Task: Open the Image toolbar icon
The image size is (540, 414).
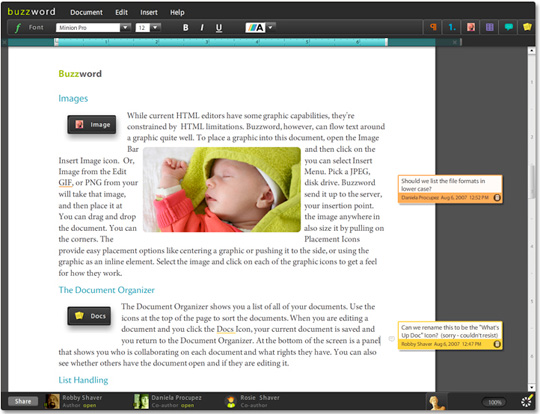Action: tap(471, 27)
